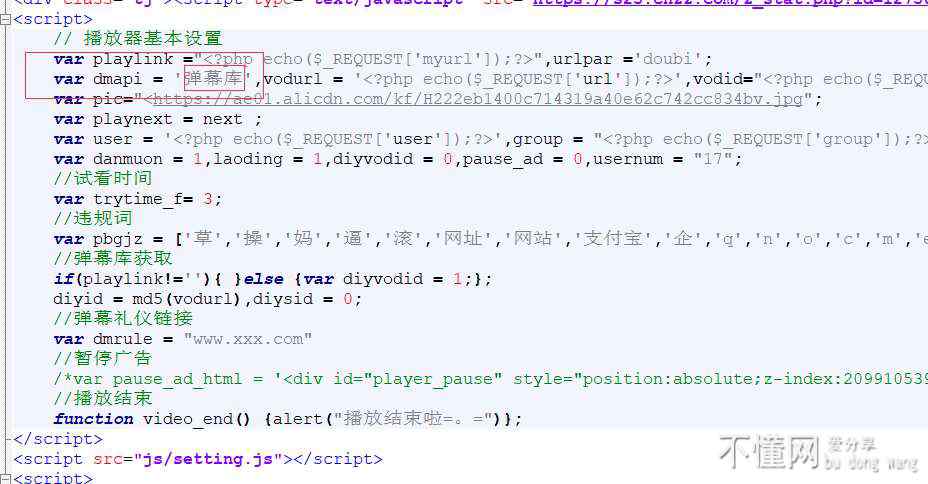928x484 pixels.
Task: Click the comment '//弹幕礼仪链接'
Action: tap(123, 318)
